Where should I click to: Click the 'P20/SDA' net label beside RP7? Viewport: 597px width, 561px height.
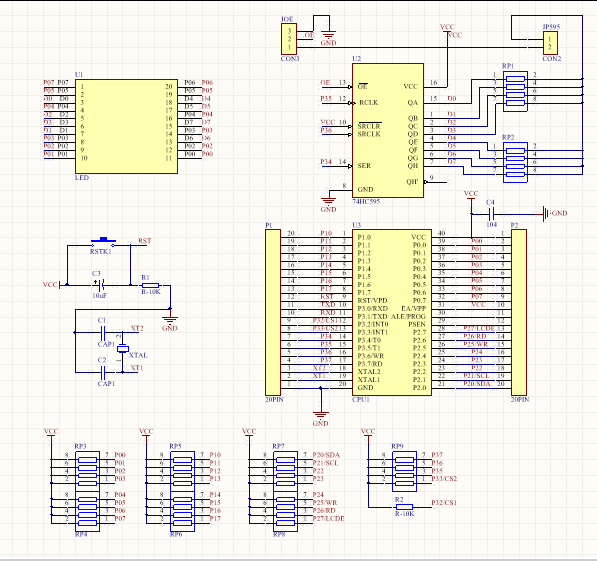[x=326, y=455]
